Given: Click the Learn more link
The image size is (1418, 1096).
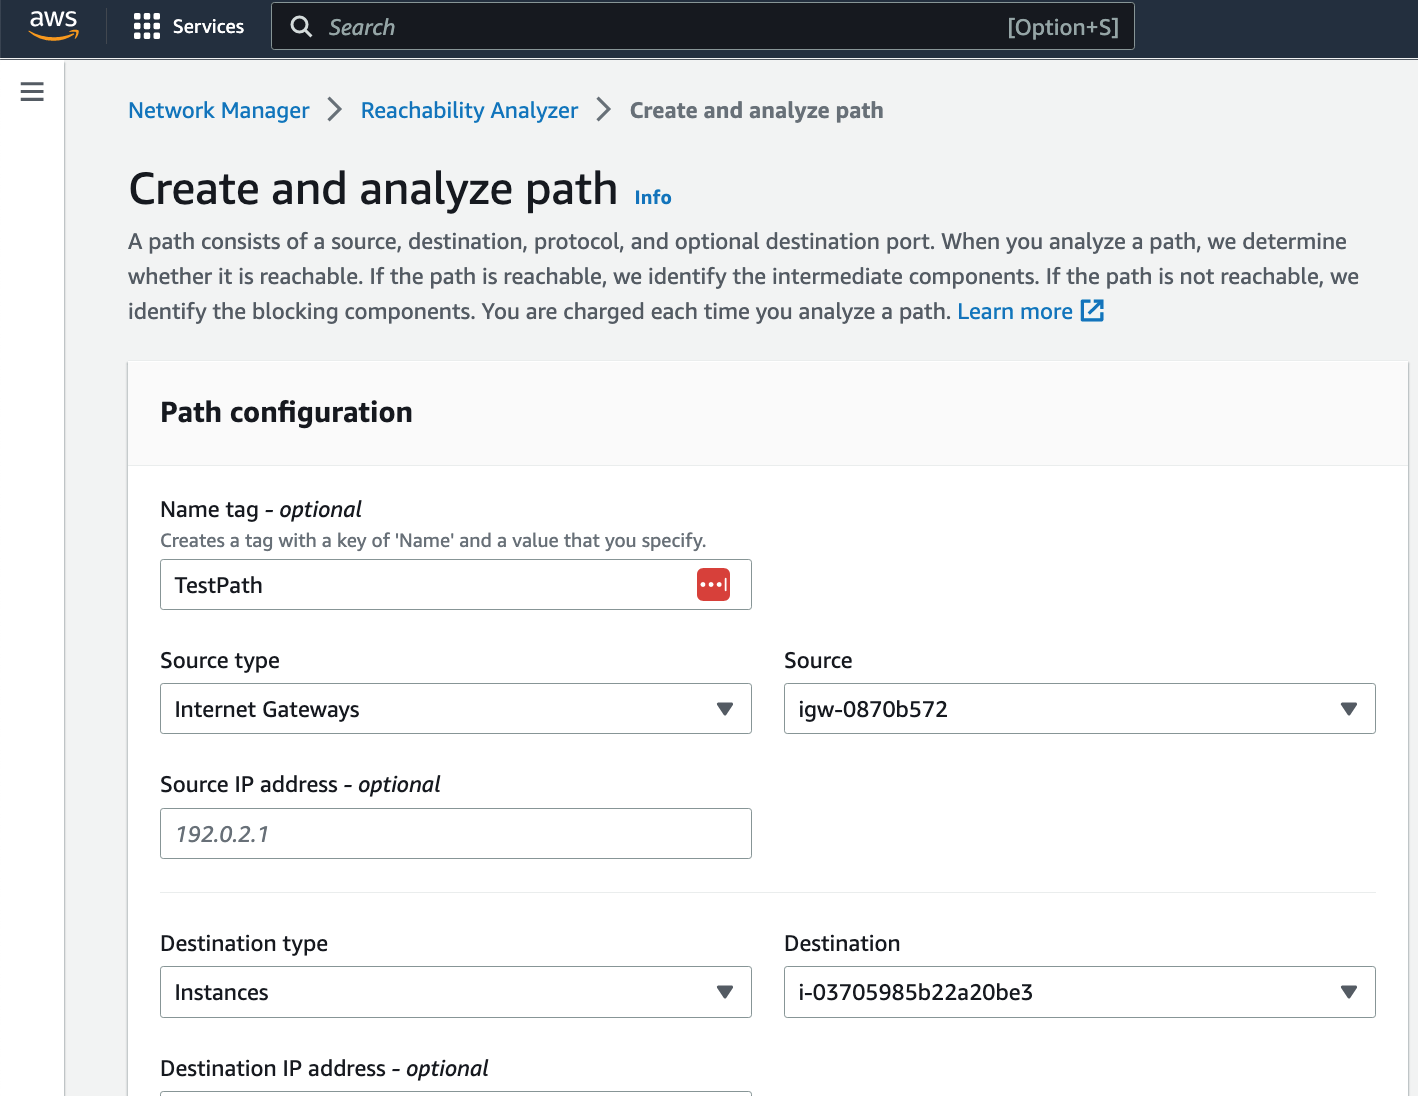Looking at the screenshot, I should pyautogui.click(x=1015, y=311).
